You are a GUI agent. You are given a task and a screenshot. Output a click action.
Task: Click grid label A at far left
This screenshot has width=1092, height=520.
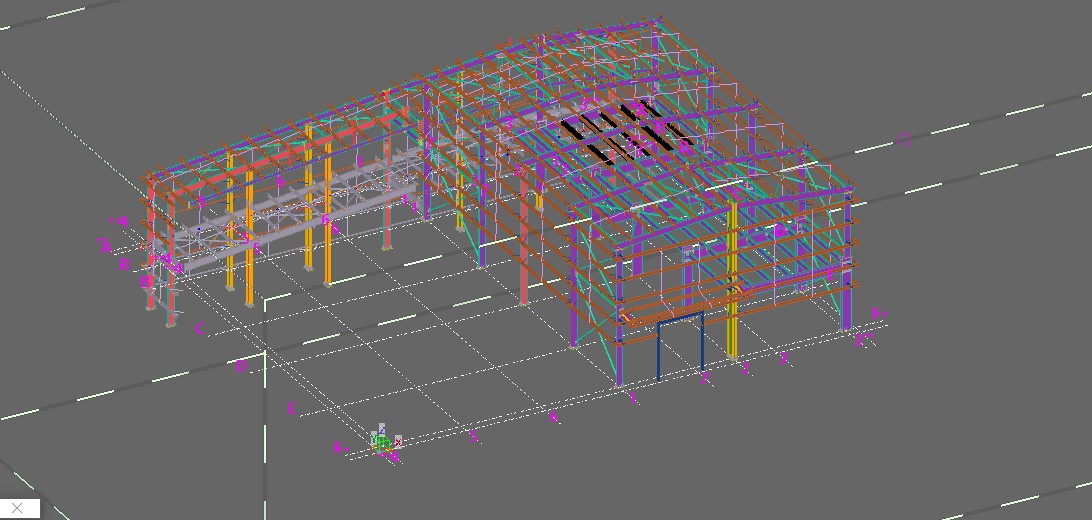click(x=105, y=246)
